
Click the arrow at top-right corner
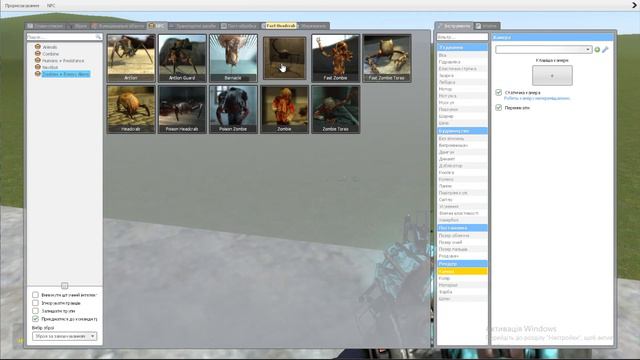pyautogui.click(x=635, y=5)
